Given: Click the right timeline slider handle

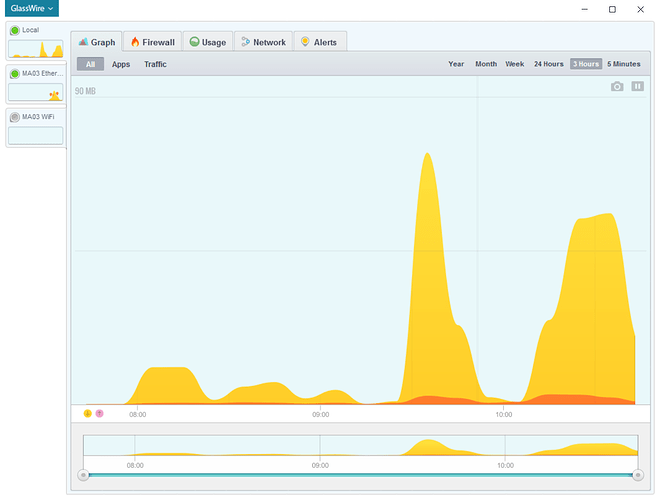Looking at the screenshot, I should (638, 475).
